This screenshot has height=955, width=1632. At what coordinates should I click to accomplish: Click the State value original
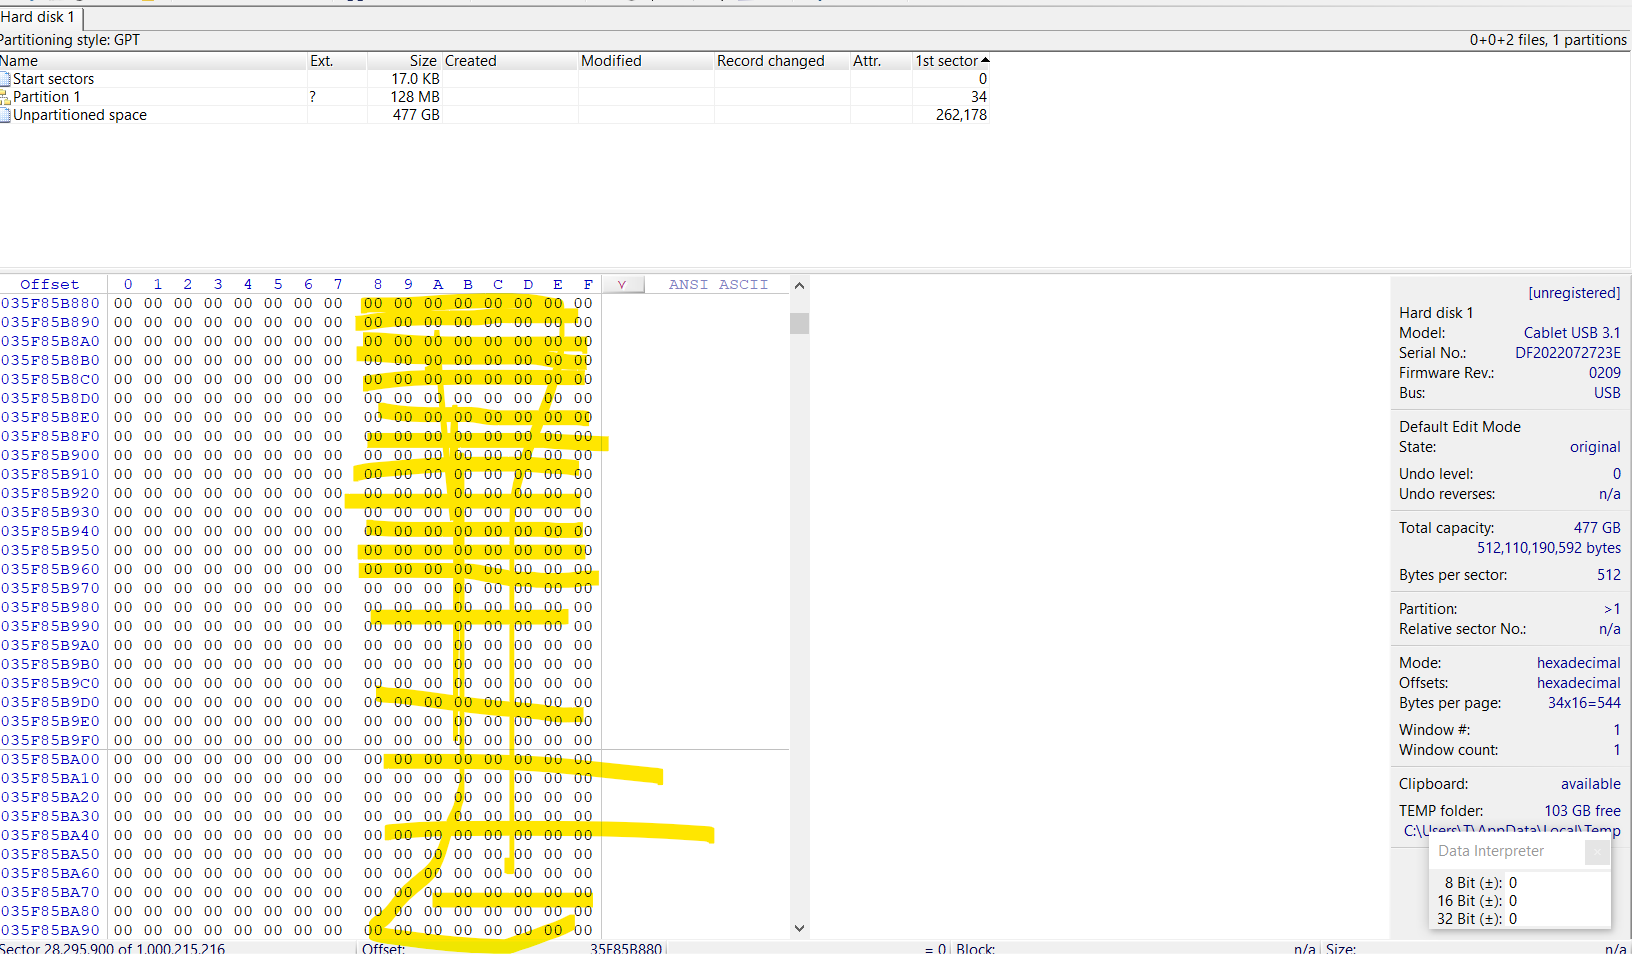pos(1595,447)
